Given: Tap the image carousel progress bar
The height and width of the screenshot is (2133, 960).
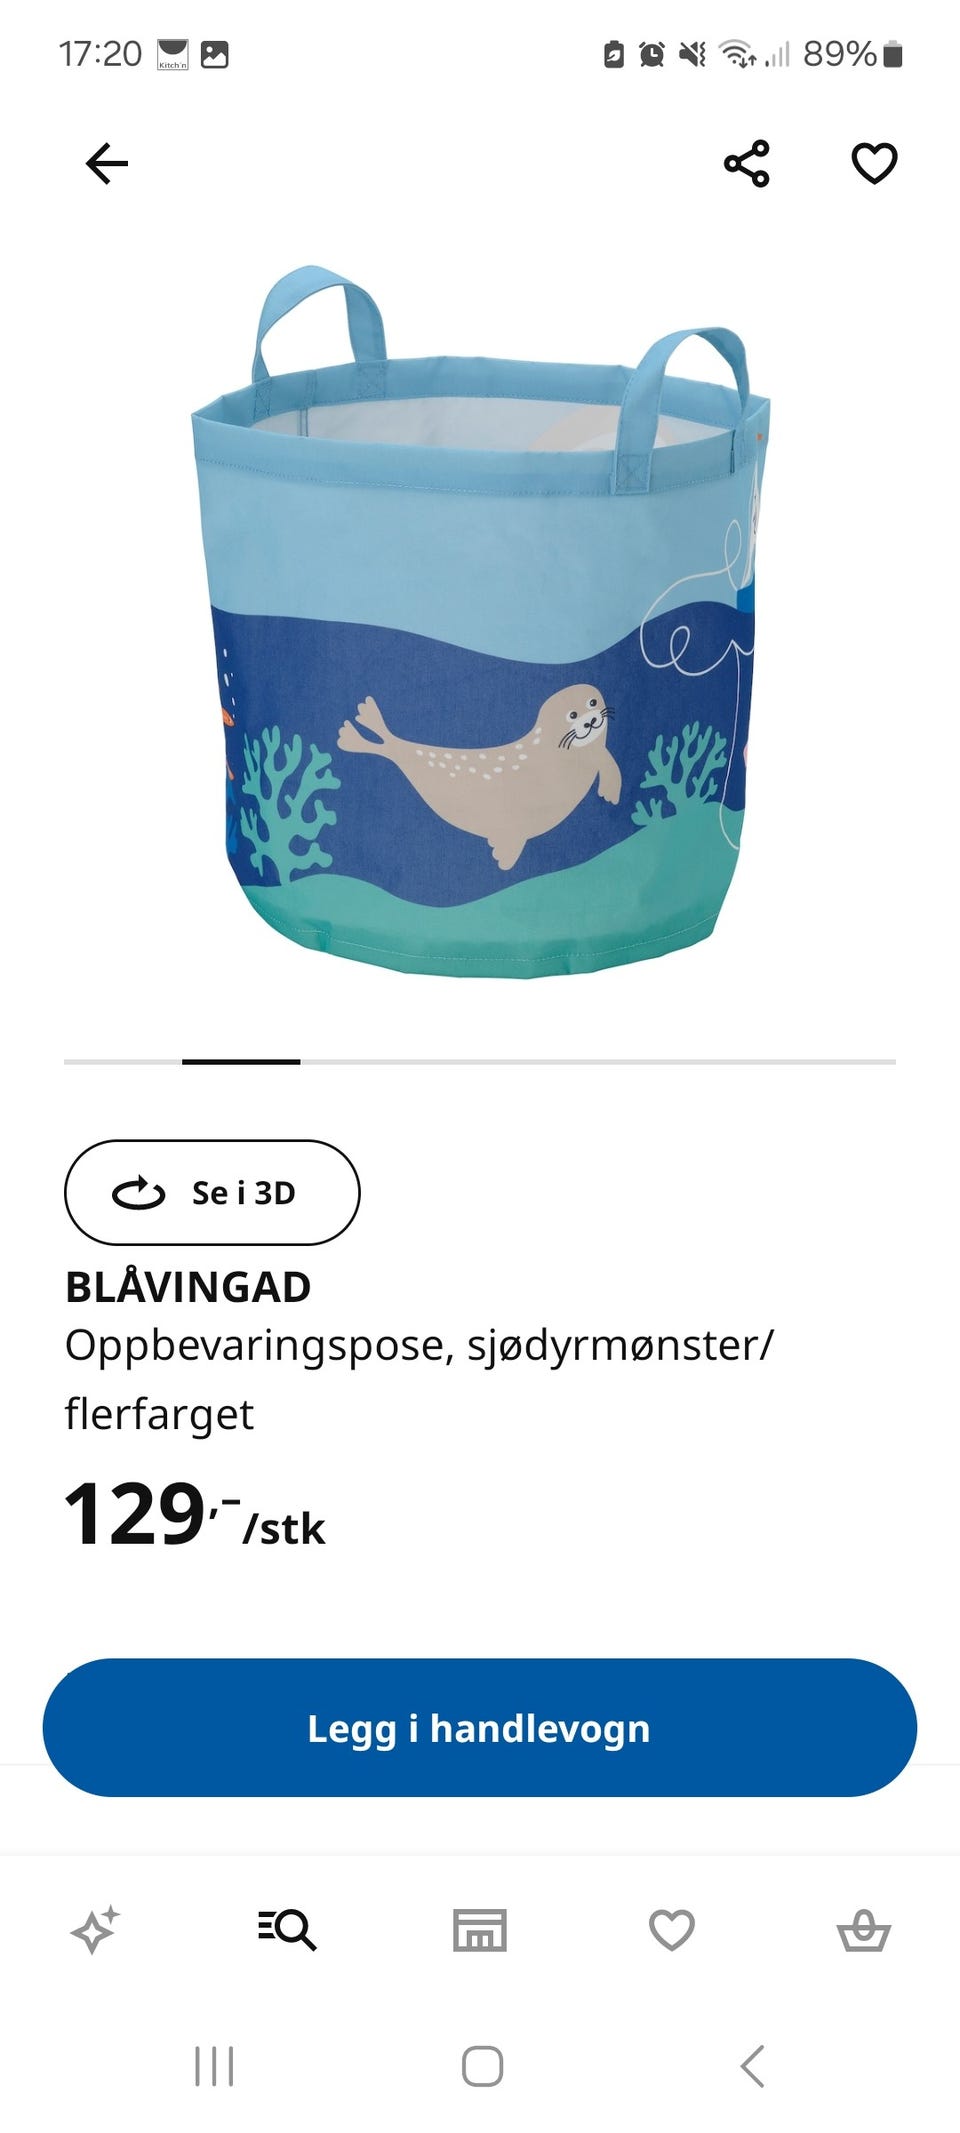Looking at the screenshot, I should point(480,1061).
